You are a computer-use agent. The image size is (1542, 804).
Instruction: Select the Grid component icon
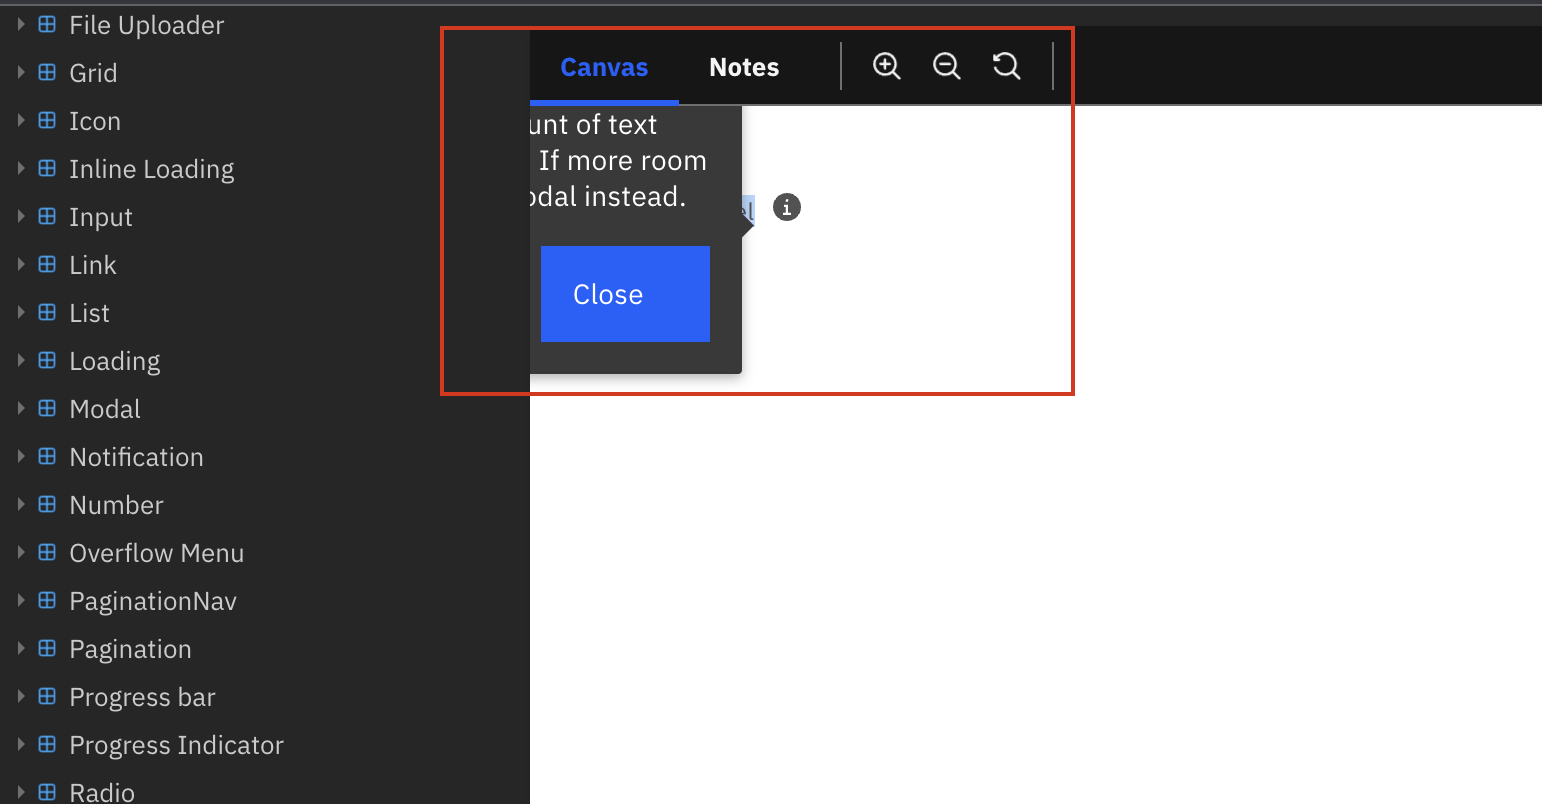click(47, 73)
